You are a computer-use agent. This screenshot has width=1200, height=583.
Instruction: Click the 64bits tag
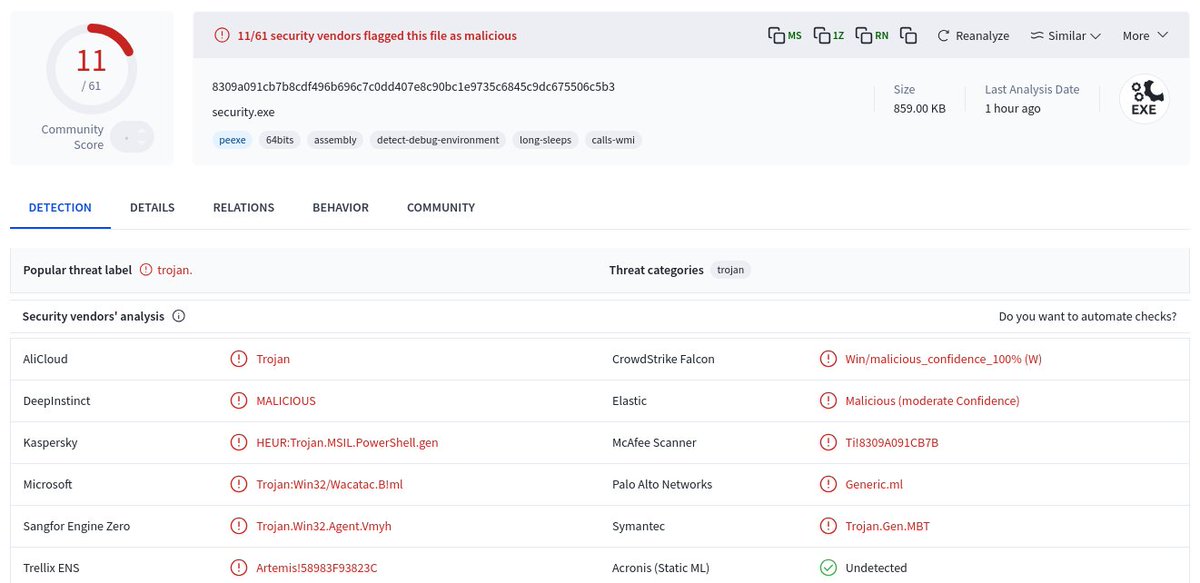point(280,140)
